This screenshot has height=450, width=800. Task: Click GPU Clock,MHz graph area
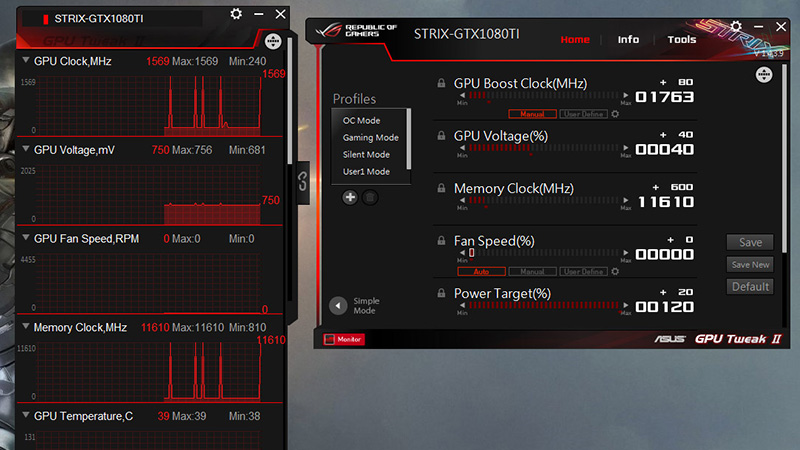click(149, 106)
